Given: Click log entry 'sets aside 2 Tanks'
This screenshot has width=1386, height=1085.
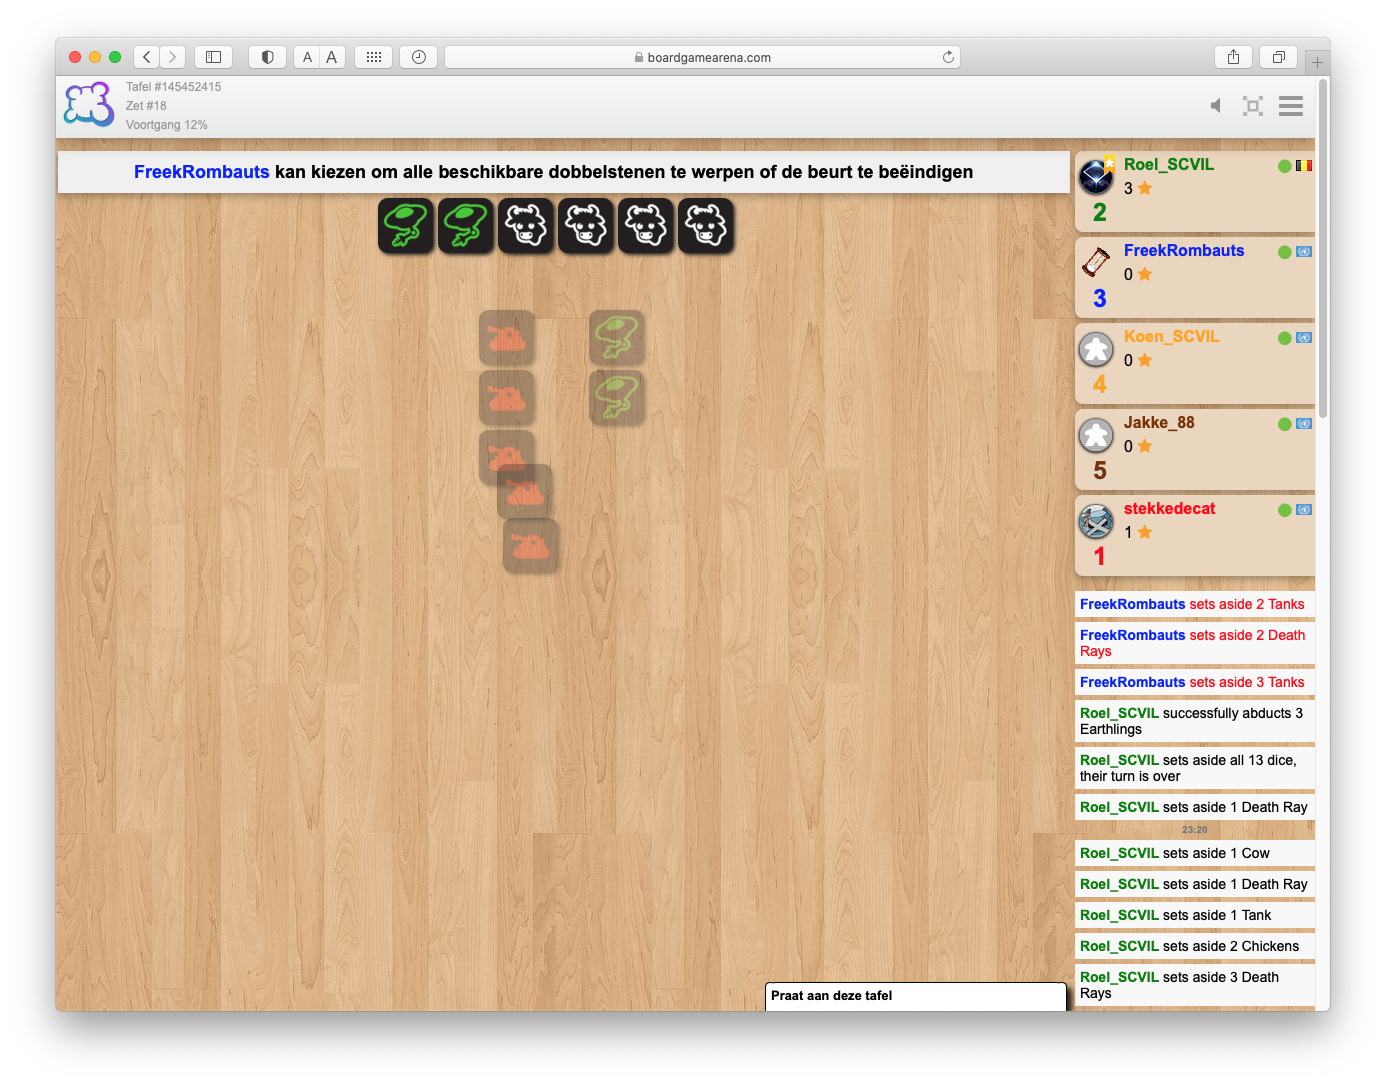Looking at the screenshot, I should pyautogui.click(x=1195, y=604).
